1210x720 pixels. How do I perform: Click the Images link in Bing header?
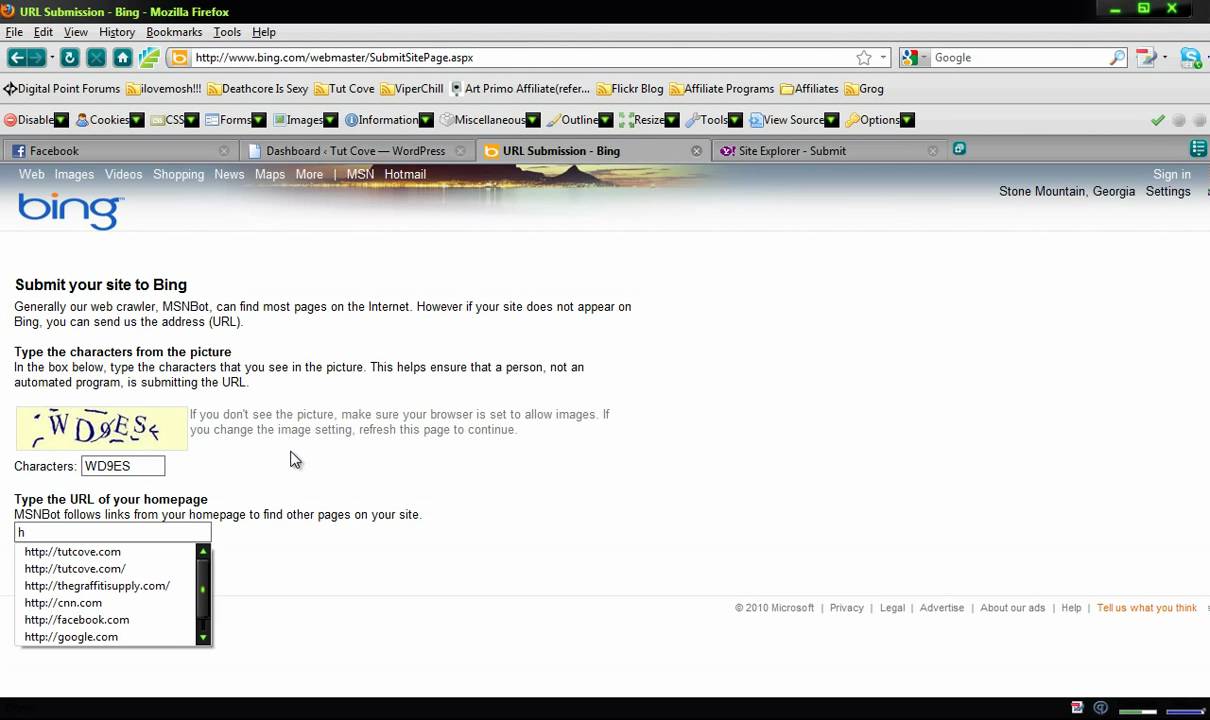pyautogui.click(x=74, y=174)
